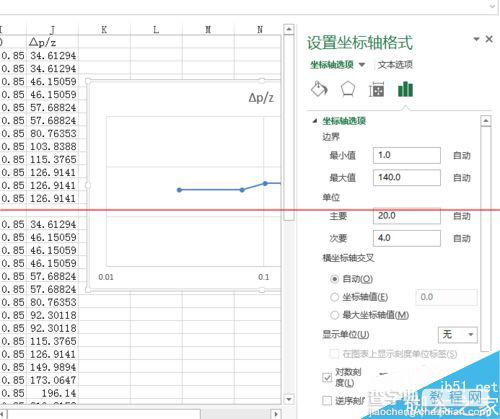Select the Axis Options bar chart icon
This screenshot has height=419, width=500.
(405, 89)
